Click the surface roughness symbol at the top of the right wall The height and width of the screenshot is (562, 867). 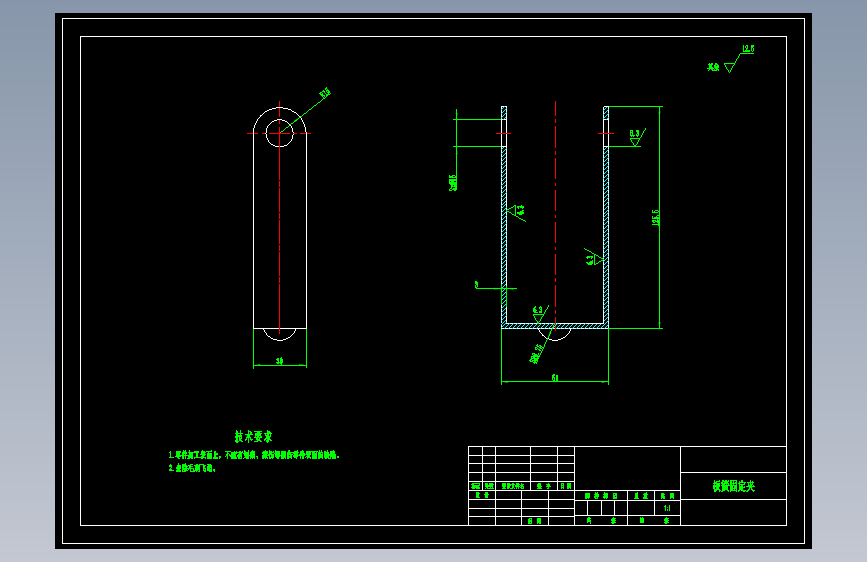[637, 138]
